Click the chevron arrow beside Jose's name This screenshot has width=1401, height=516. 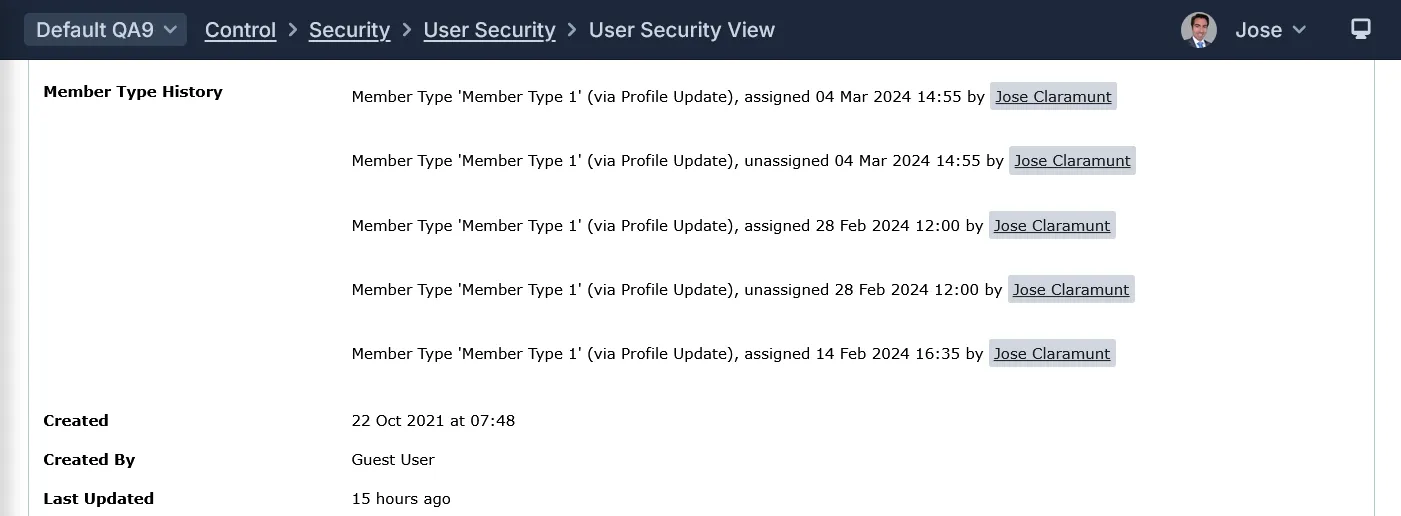click(1300, 30)
